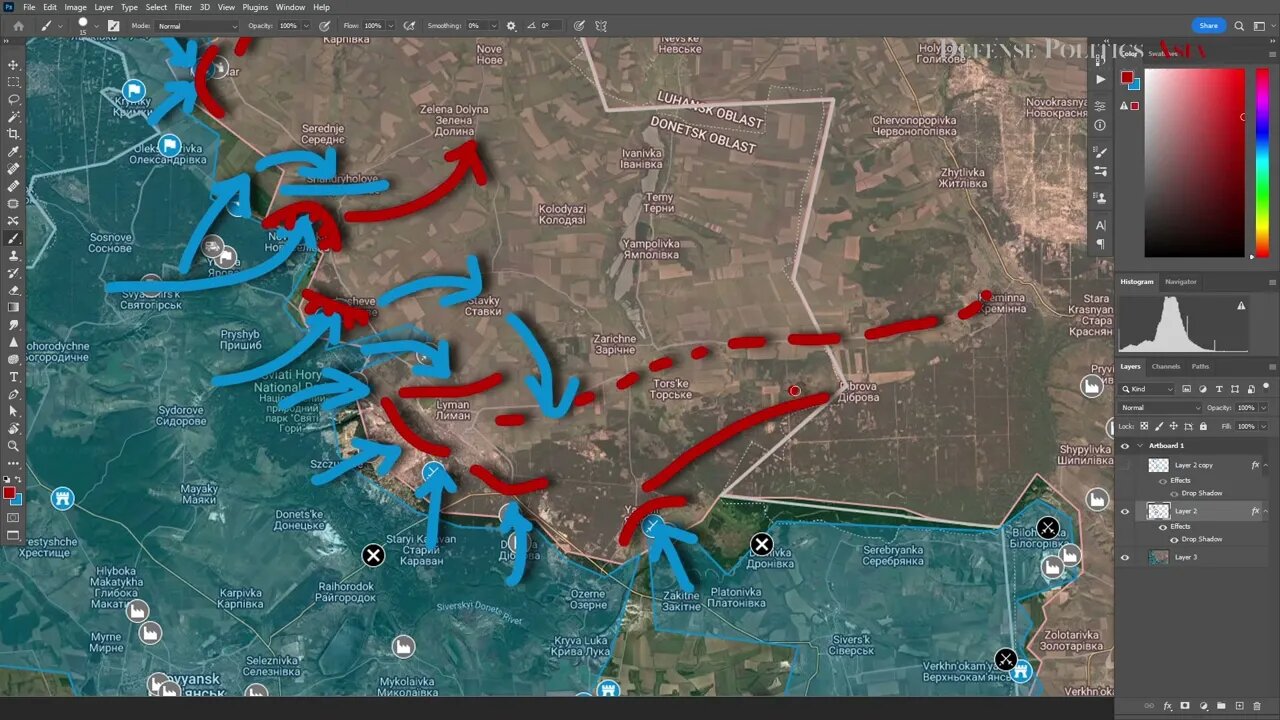Collapse the Artboard 1 group
Viewport: 1280px width, 720px height.
(1140, 446)
